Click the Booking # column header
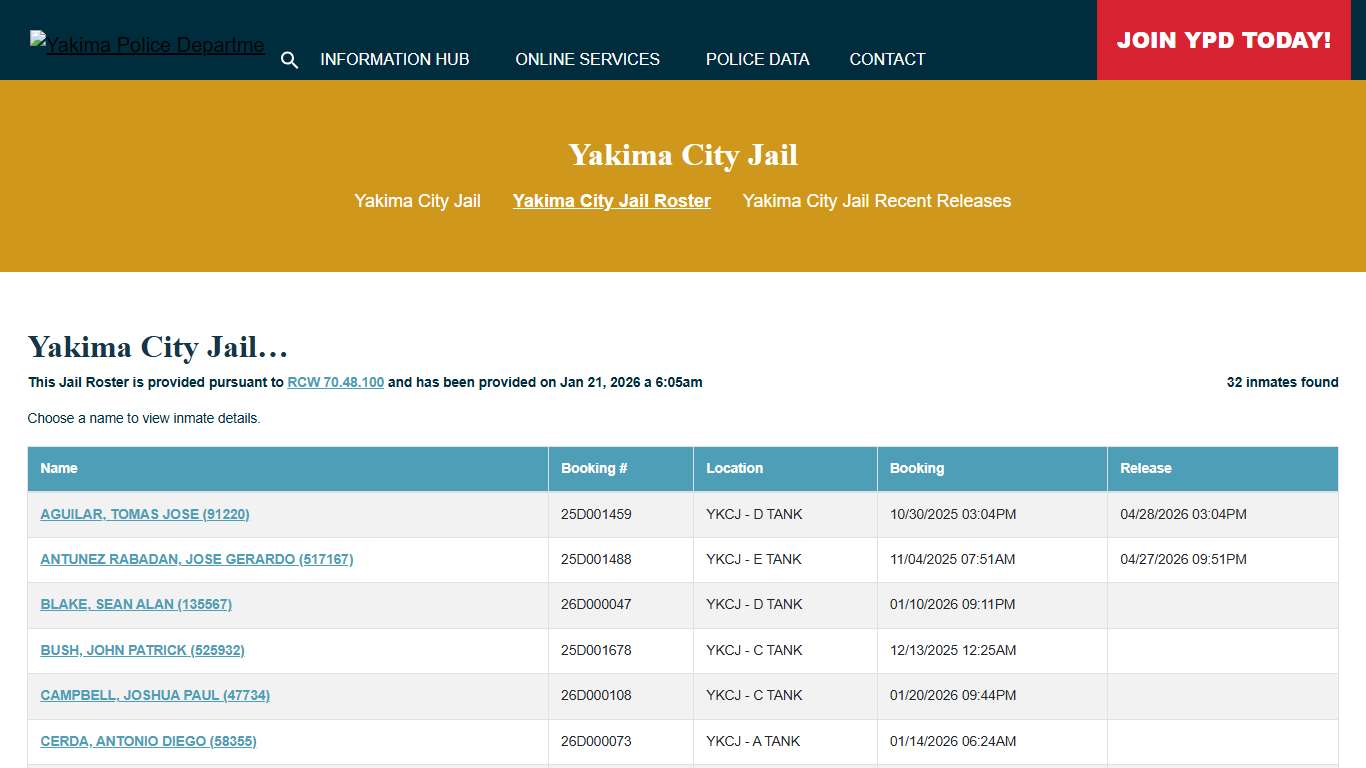 (x=594, y=468)
